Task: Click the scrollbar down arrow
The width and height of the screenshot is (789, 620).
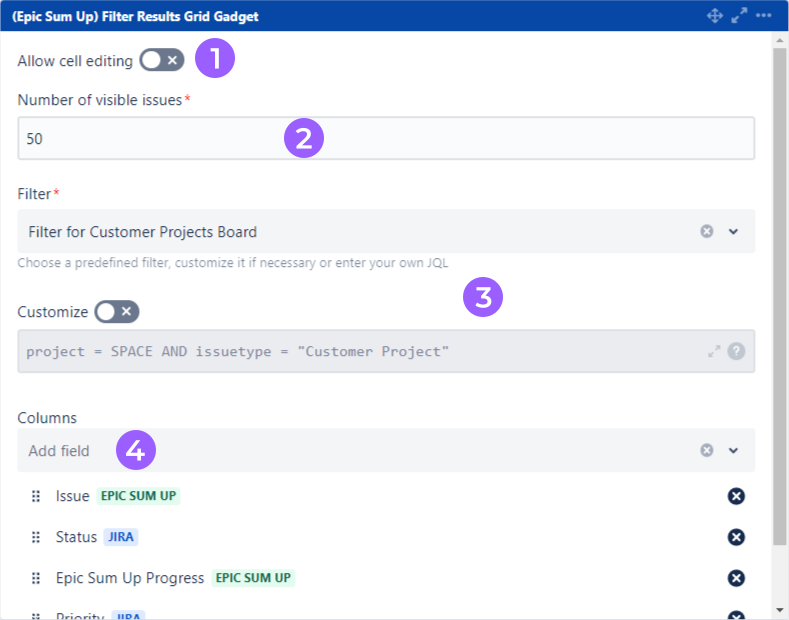Action: click(780, 609)
